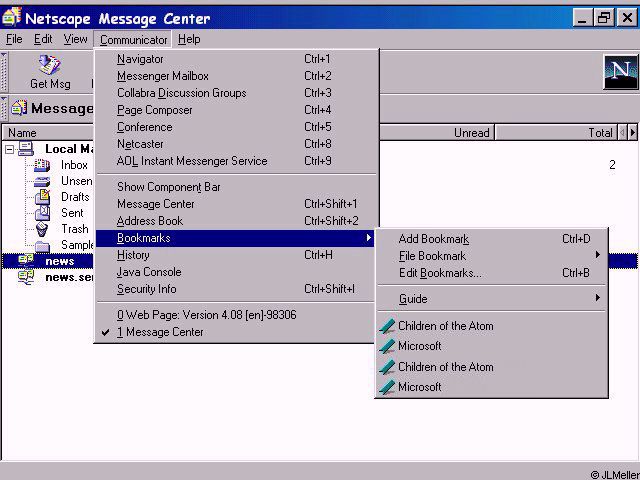Screen dimensions: 640x480
Task: Choose Navigator from the menu
Action: (236, 59)
